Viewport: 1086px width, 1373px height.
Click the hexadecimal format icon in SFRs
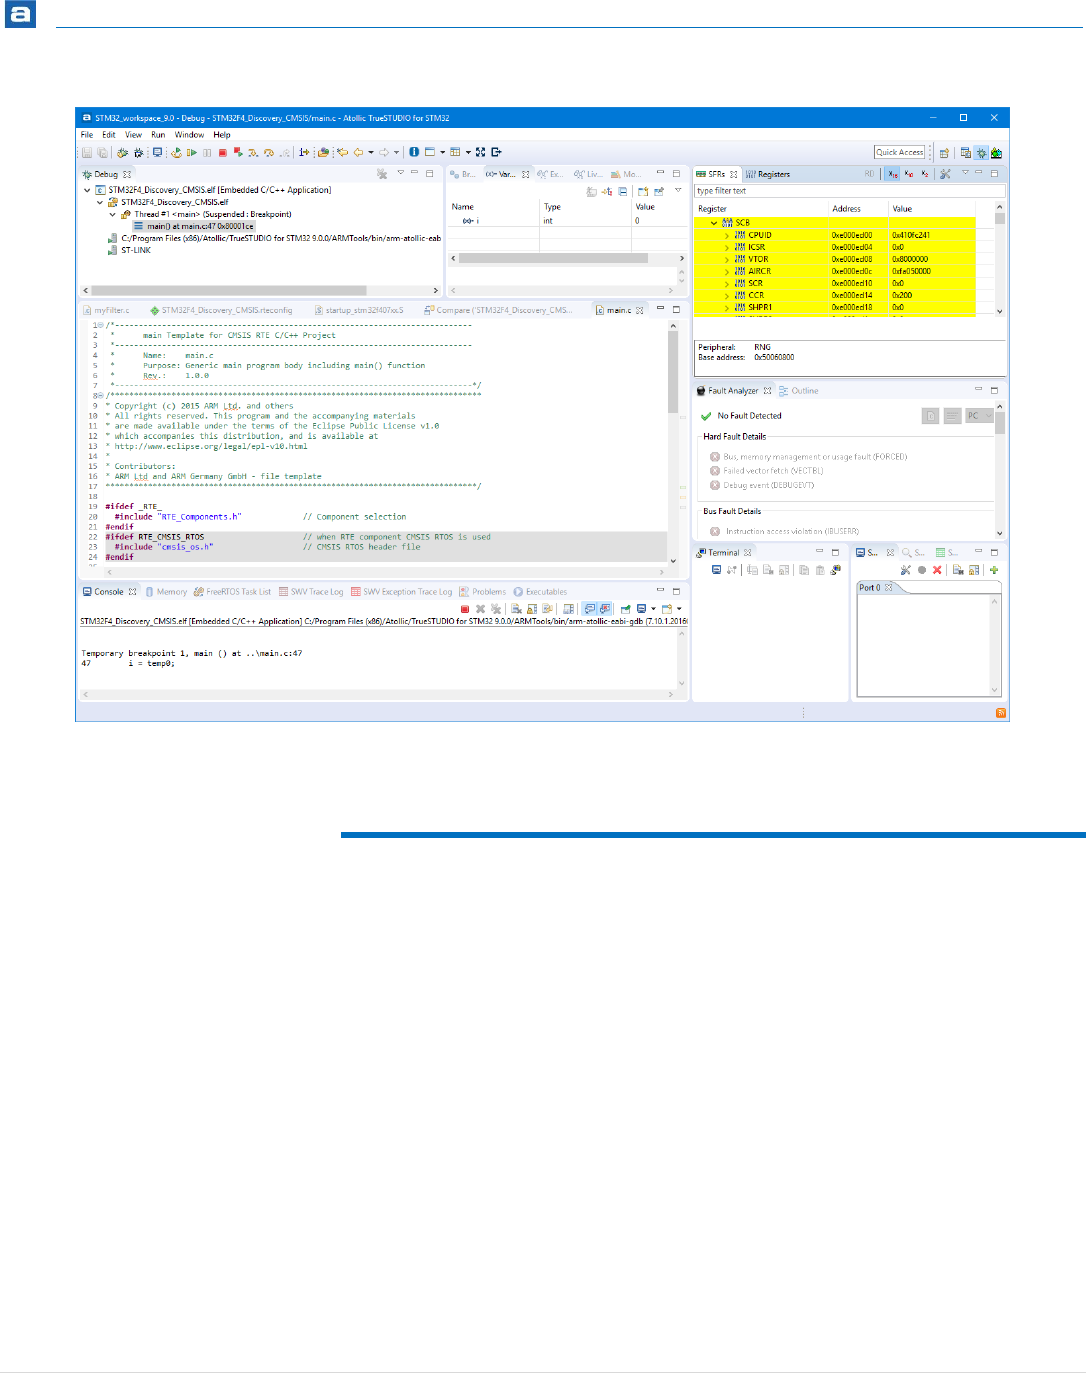893,174
